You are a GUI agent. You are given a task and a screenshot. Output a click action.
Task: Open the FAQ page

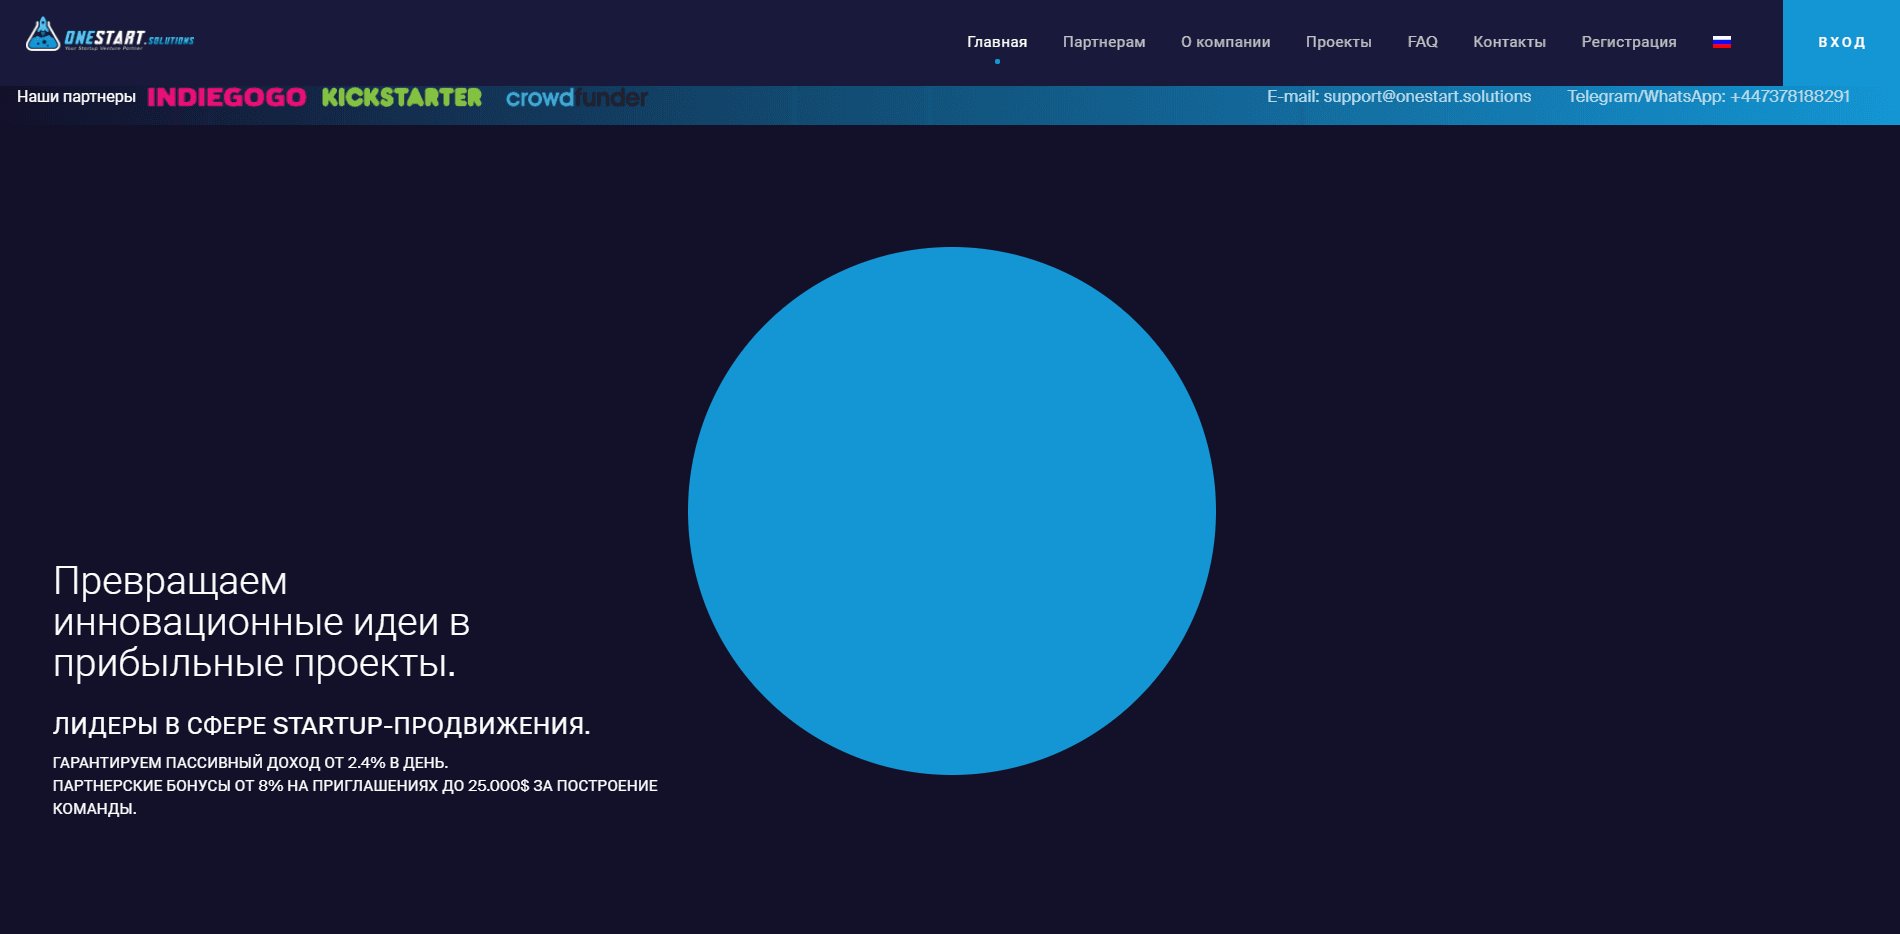(x=1422, y=42)
